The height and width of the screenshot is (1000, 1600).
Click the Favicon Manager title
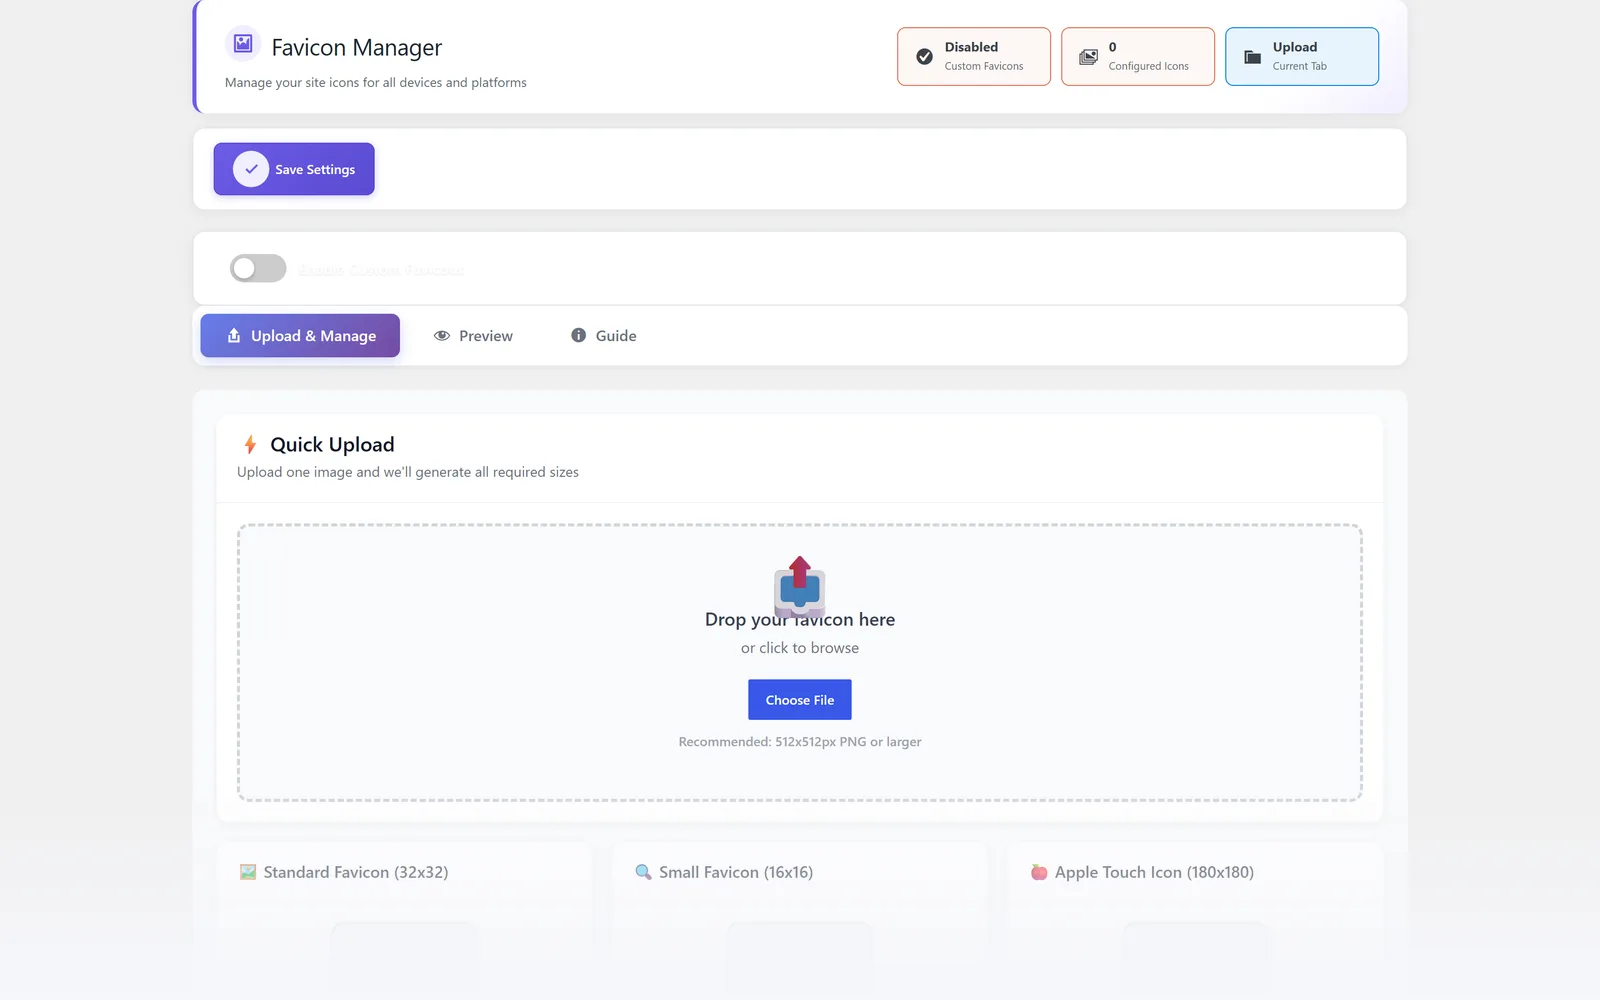pyautogui.click(x=357, y=48)
